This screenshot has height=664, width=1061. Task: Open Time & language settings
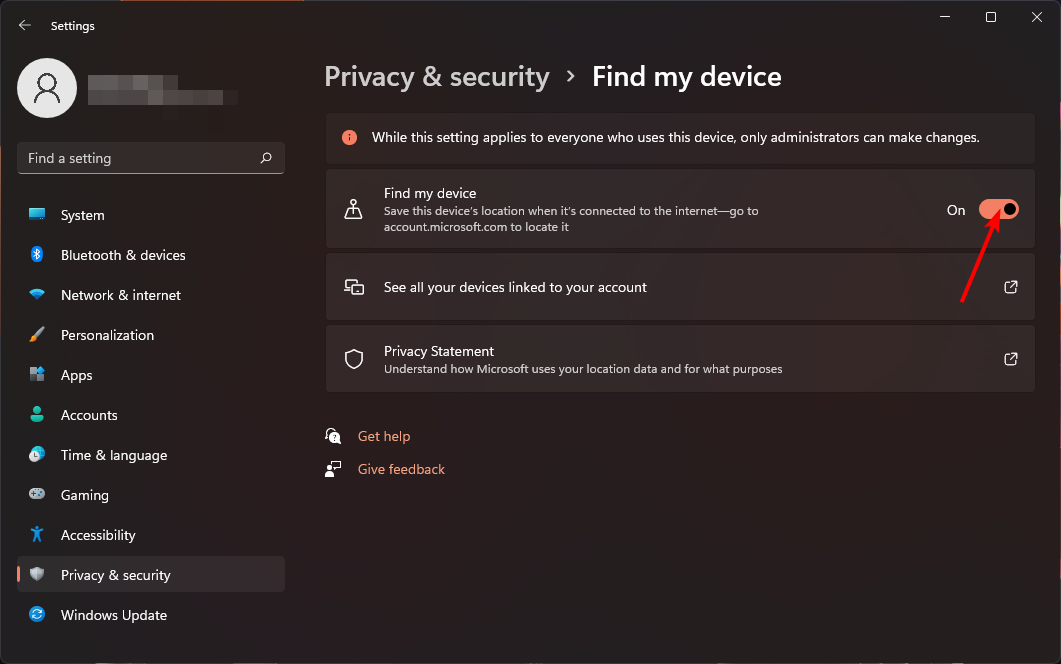coord(113,455)
